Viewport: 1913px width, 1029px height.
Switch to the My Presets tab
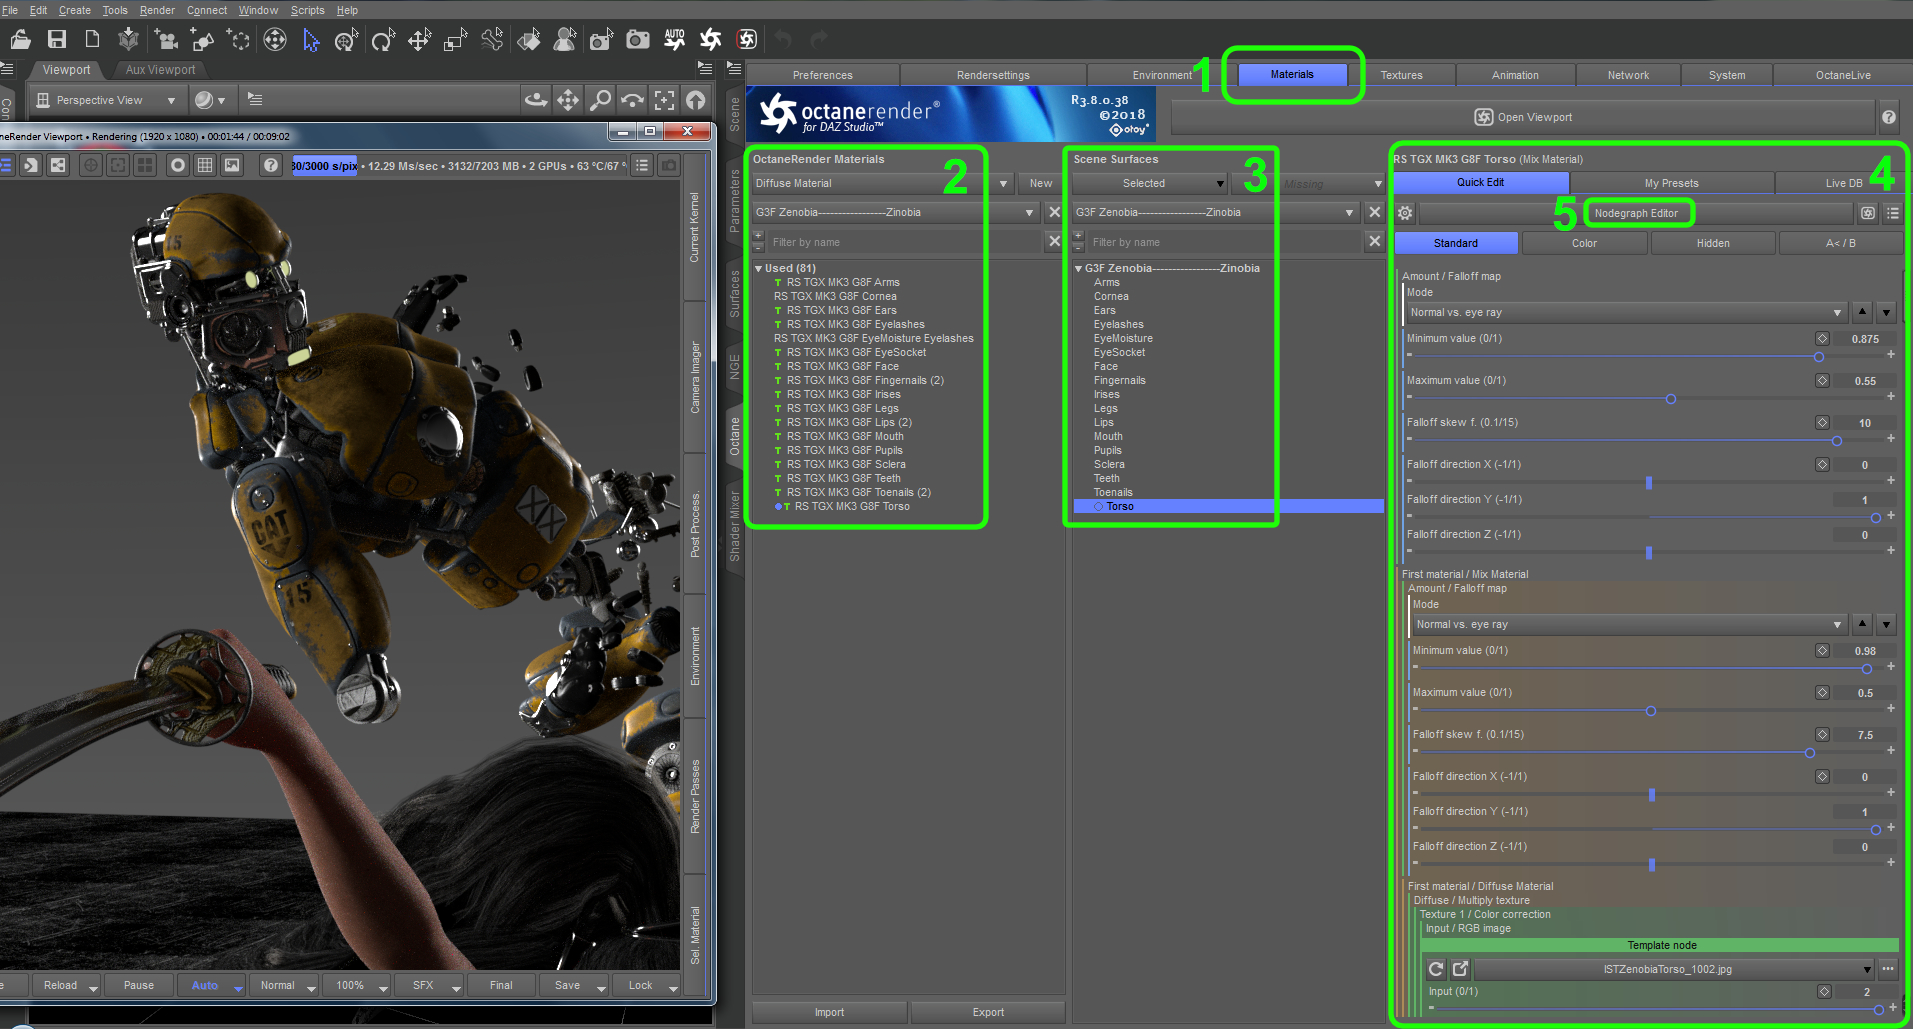(1671, 183)
